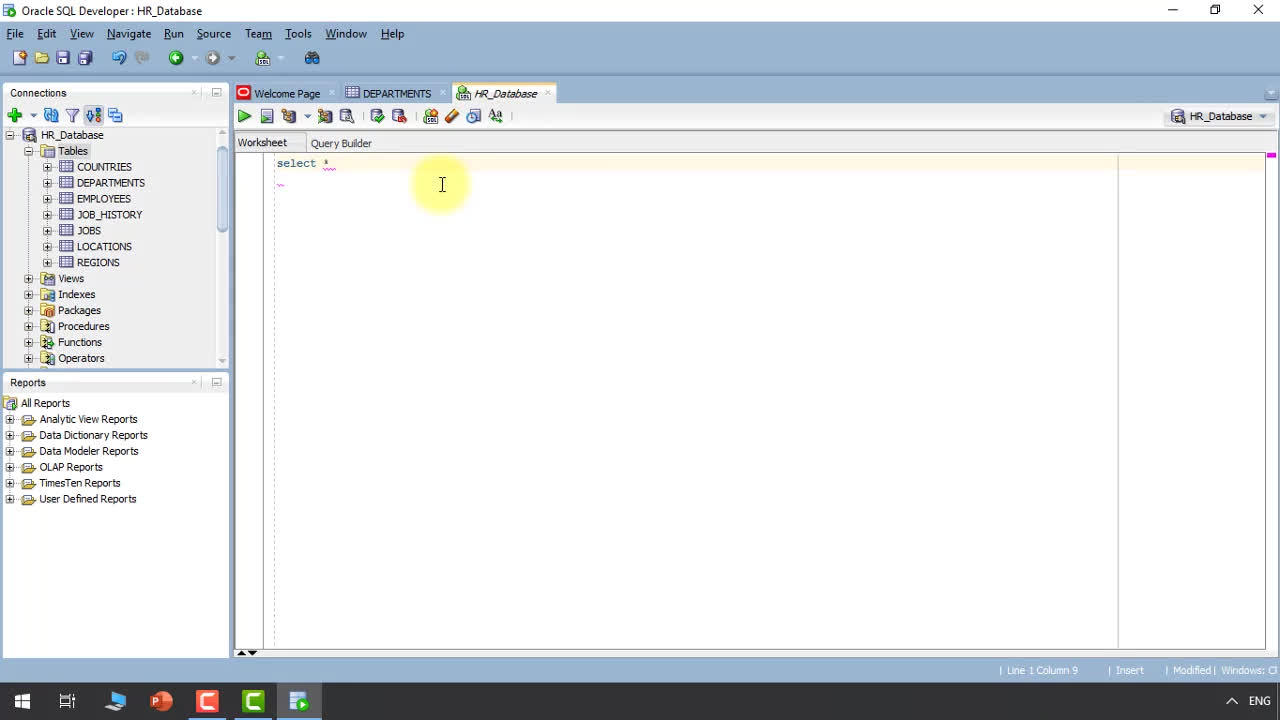Show hidden system tray icons
1280x720 pixels.
click(x=1232, y=701)
